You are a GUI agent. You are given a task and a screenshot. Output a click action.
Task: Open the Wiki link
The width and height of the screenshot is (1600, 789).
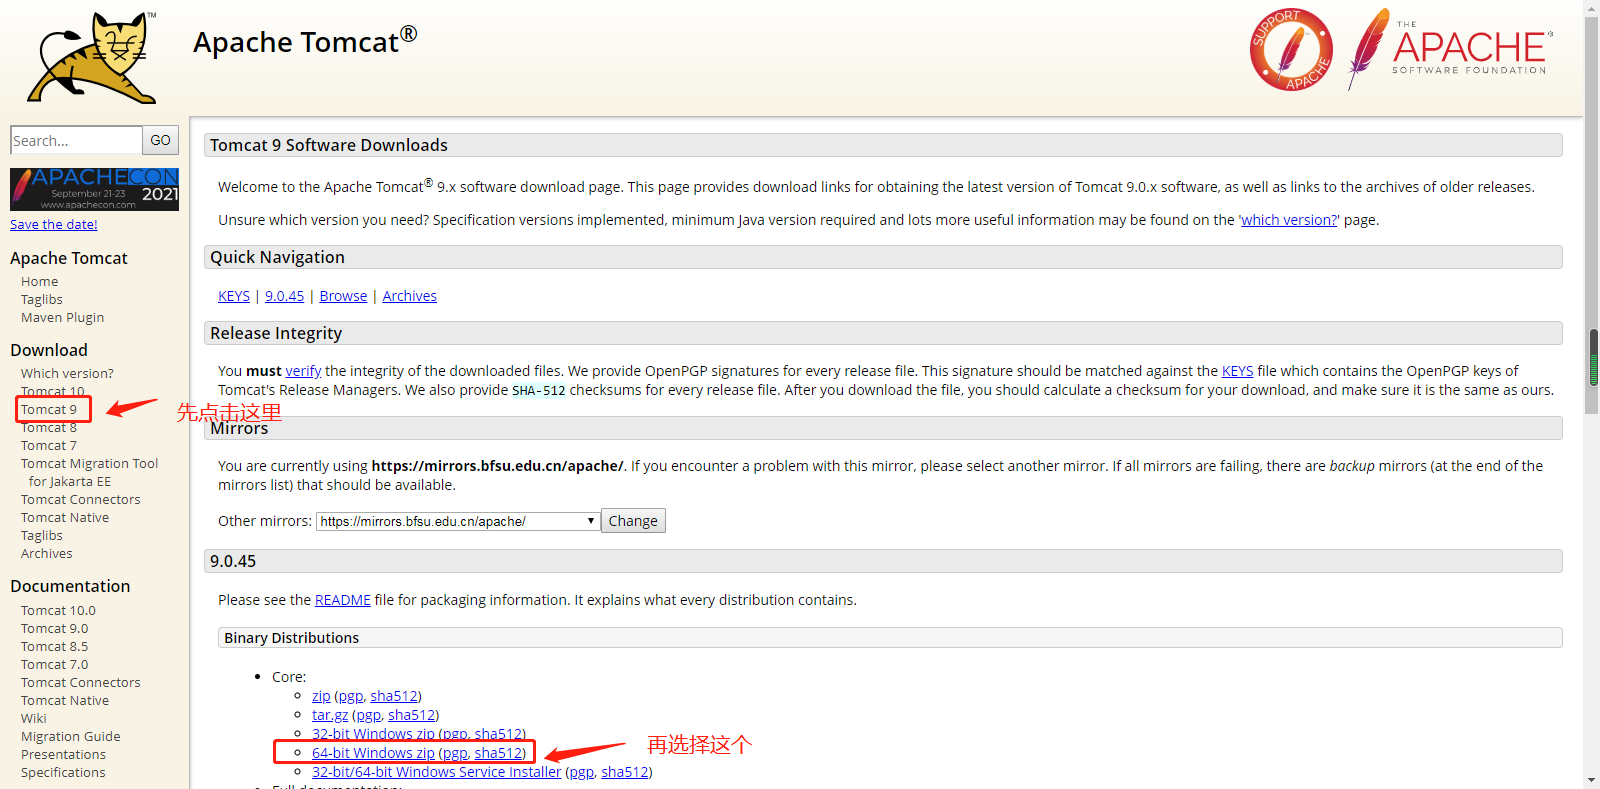coord(34,719)
